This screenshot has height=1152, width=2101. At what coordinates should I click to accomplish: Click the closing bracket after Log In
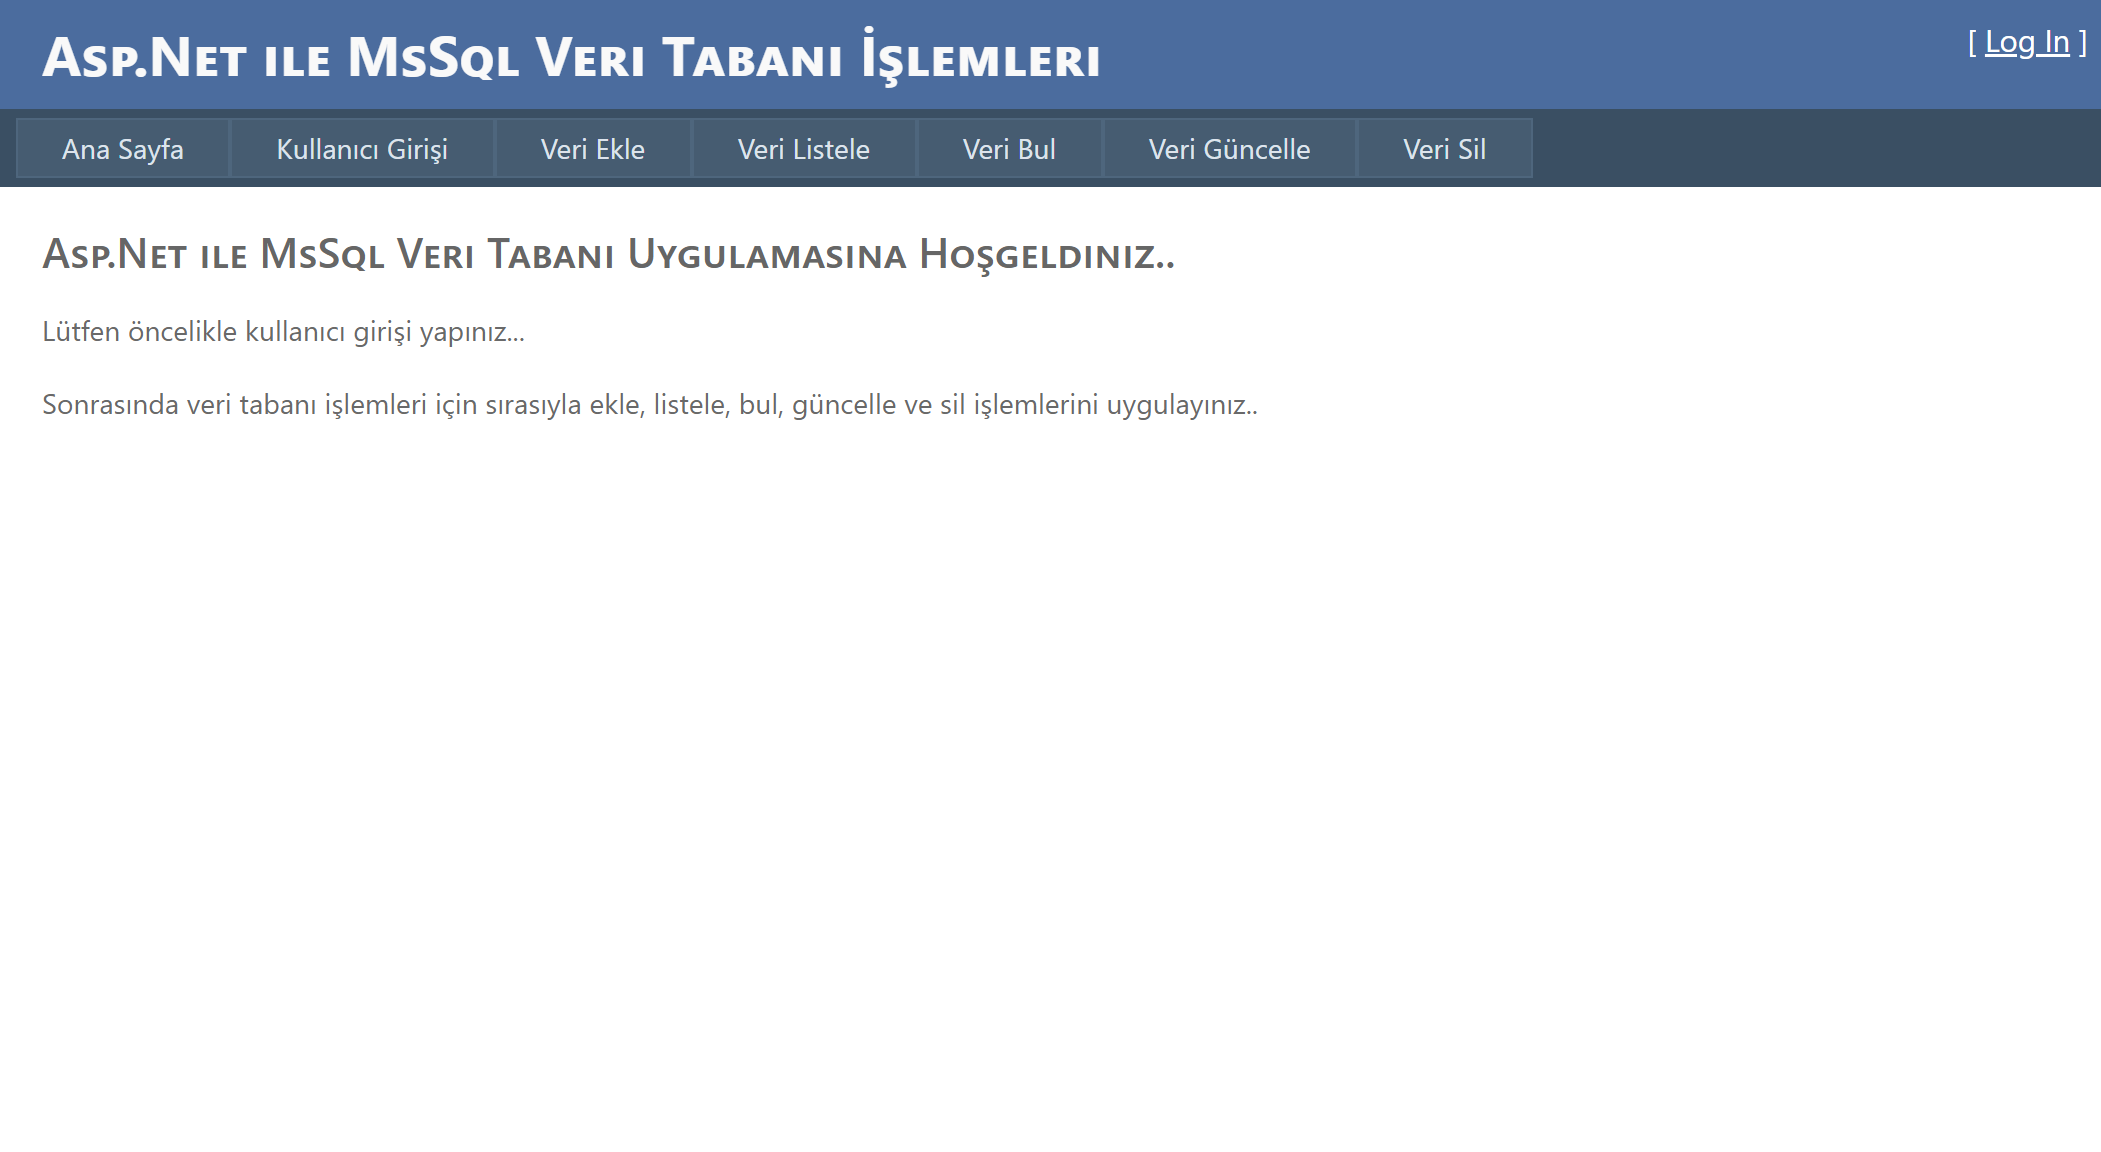click(x=2082, y=42)
